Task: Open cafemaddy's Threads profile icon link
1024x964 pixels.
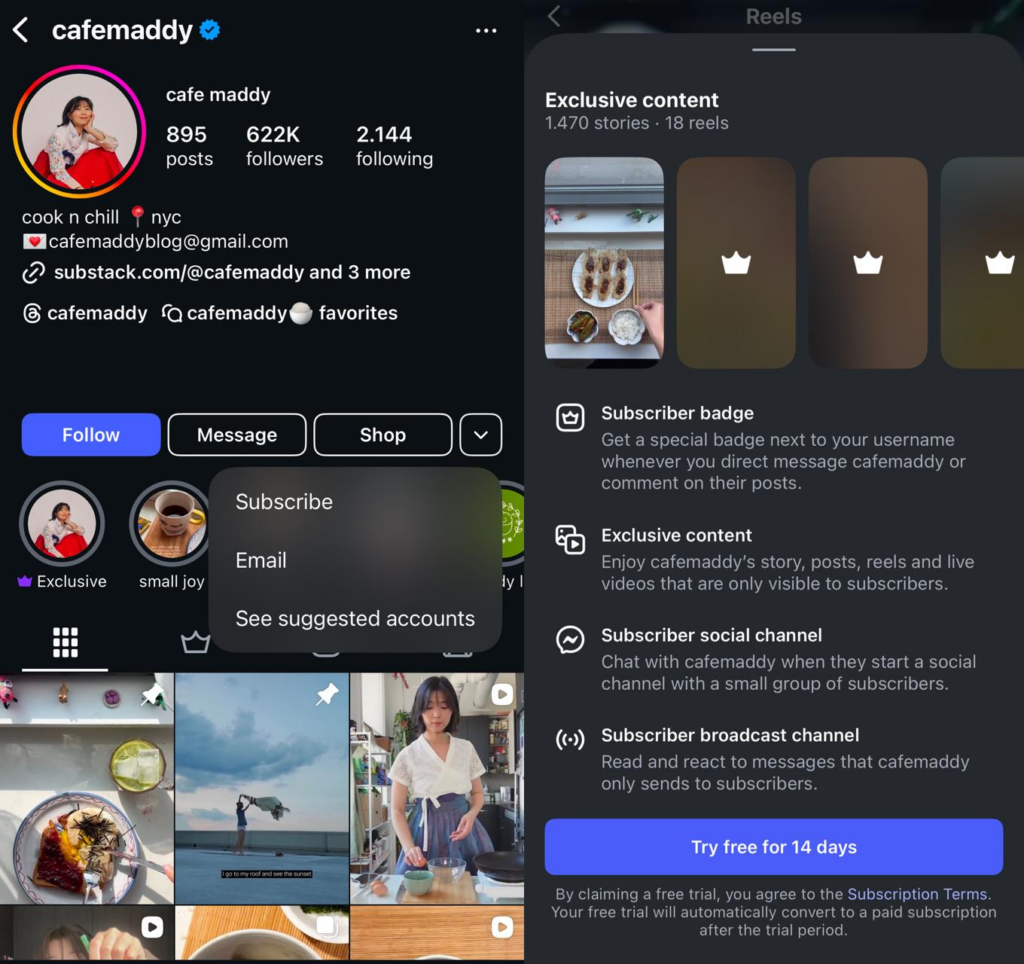Action: point(32,313)
